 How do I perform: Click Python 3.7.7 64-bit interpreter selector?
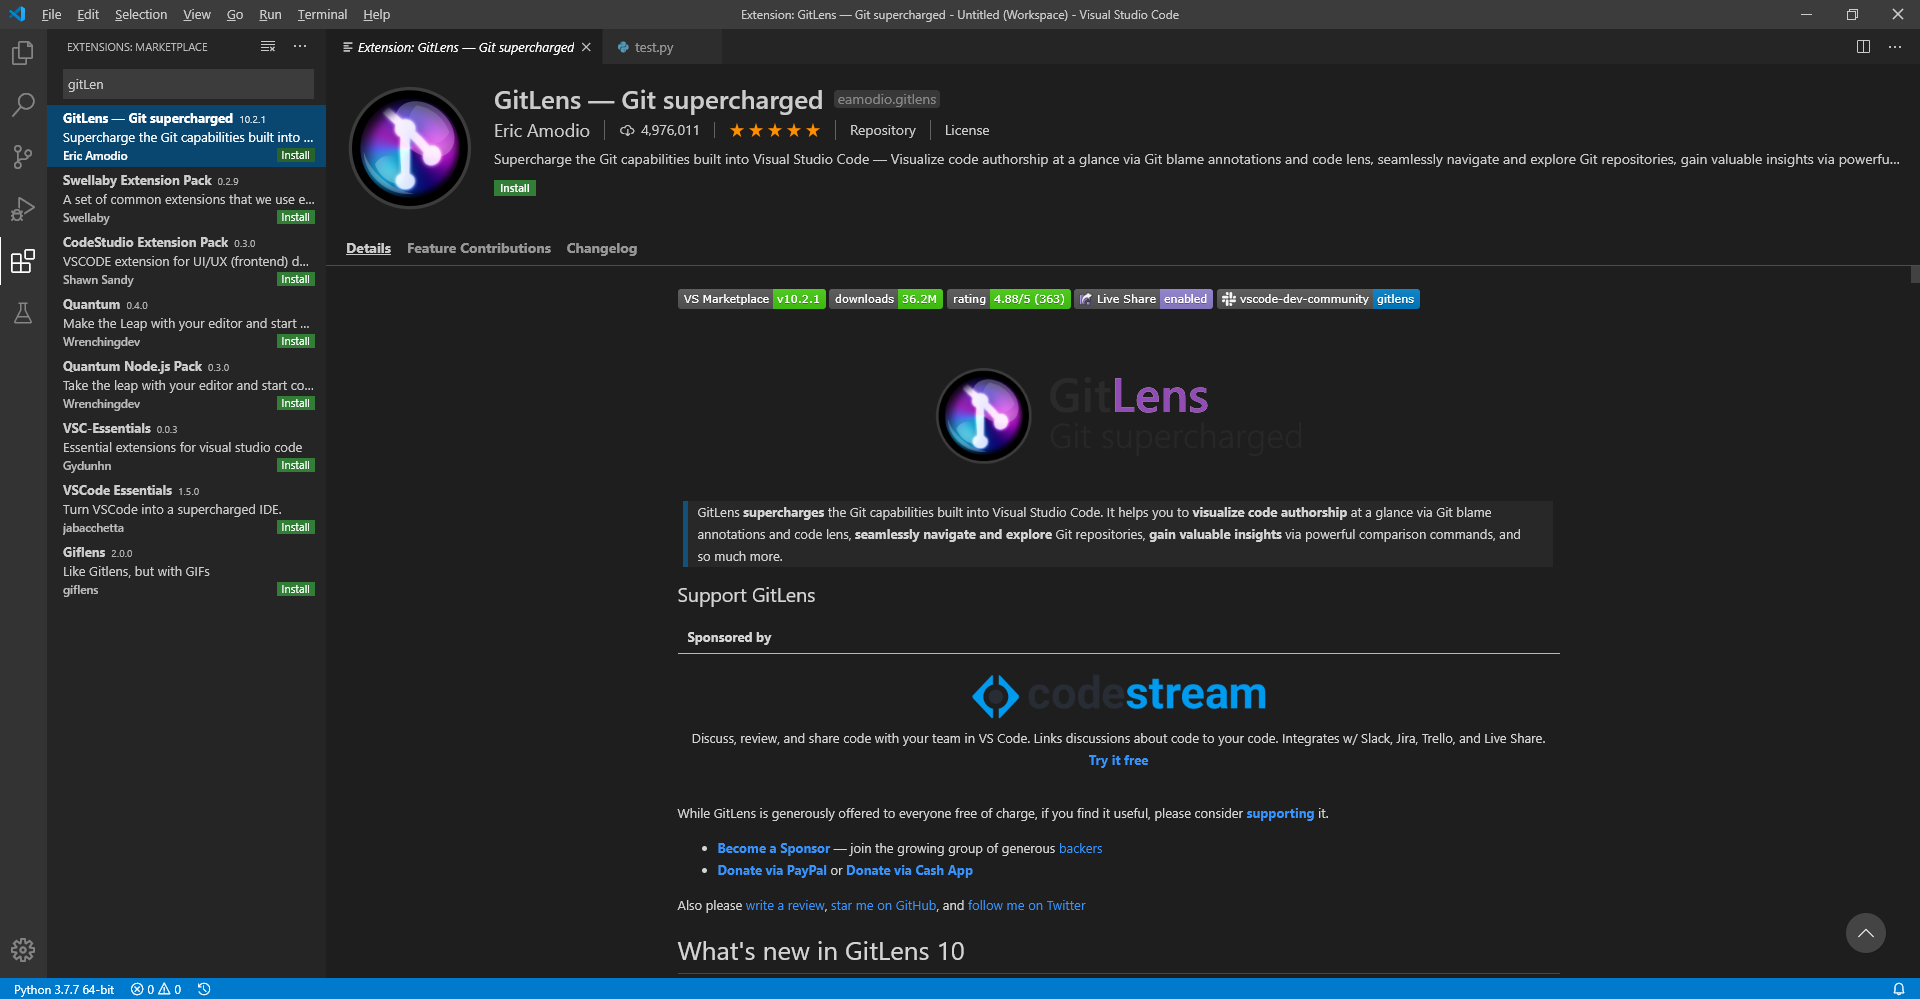coord(64,989)
